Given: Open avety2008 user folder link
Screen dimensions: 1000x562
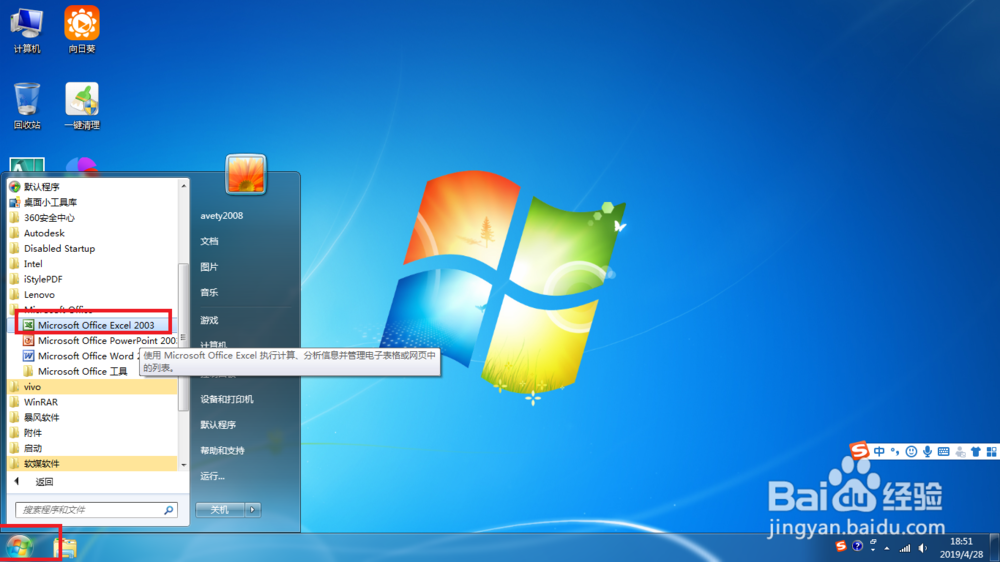Looking at the screenshot, I should pos(221,216).
